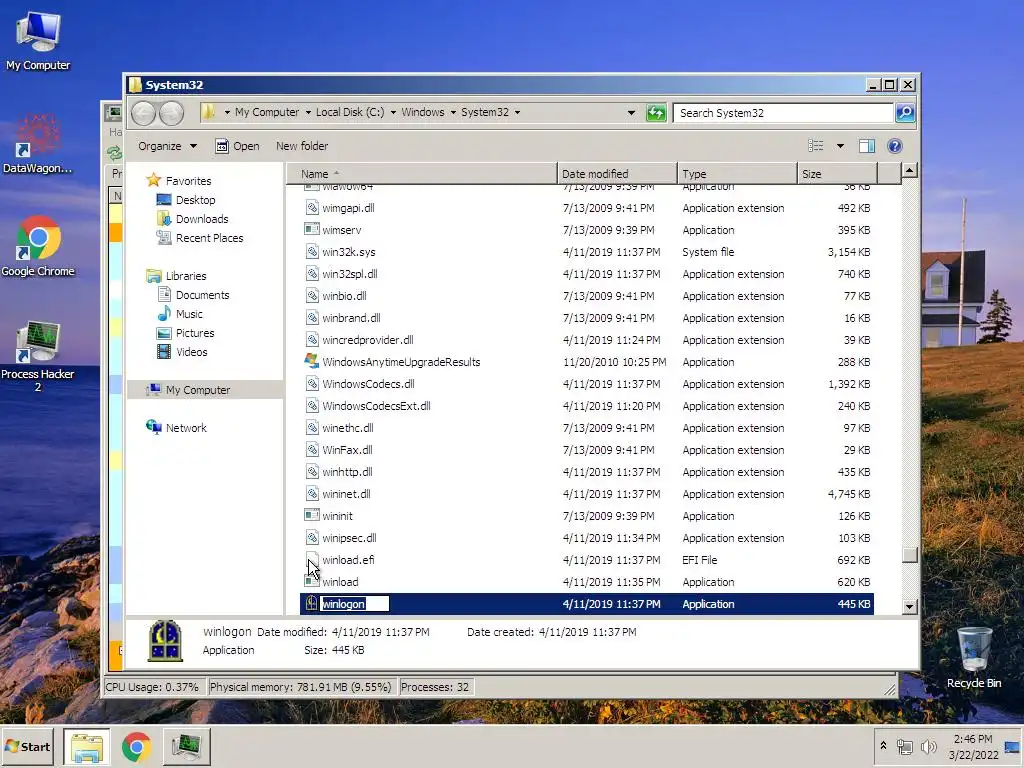Viewport: 1024px width, 768px height.
Task: Open Explorer help question mark
Action: (895, 146)
